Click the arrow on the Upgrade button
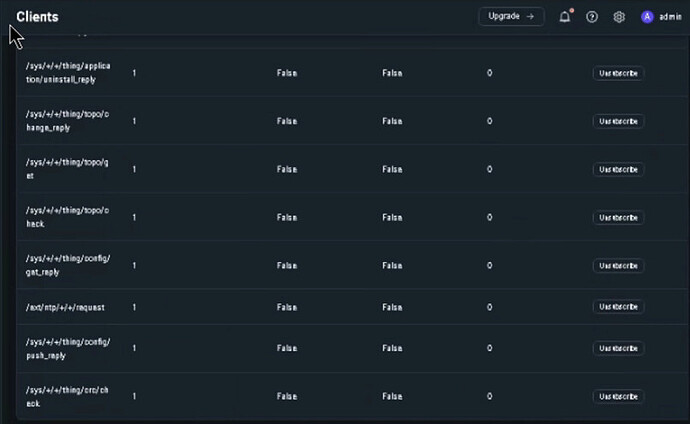Viewport: 690px width, 424px height. coord(530,16)
